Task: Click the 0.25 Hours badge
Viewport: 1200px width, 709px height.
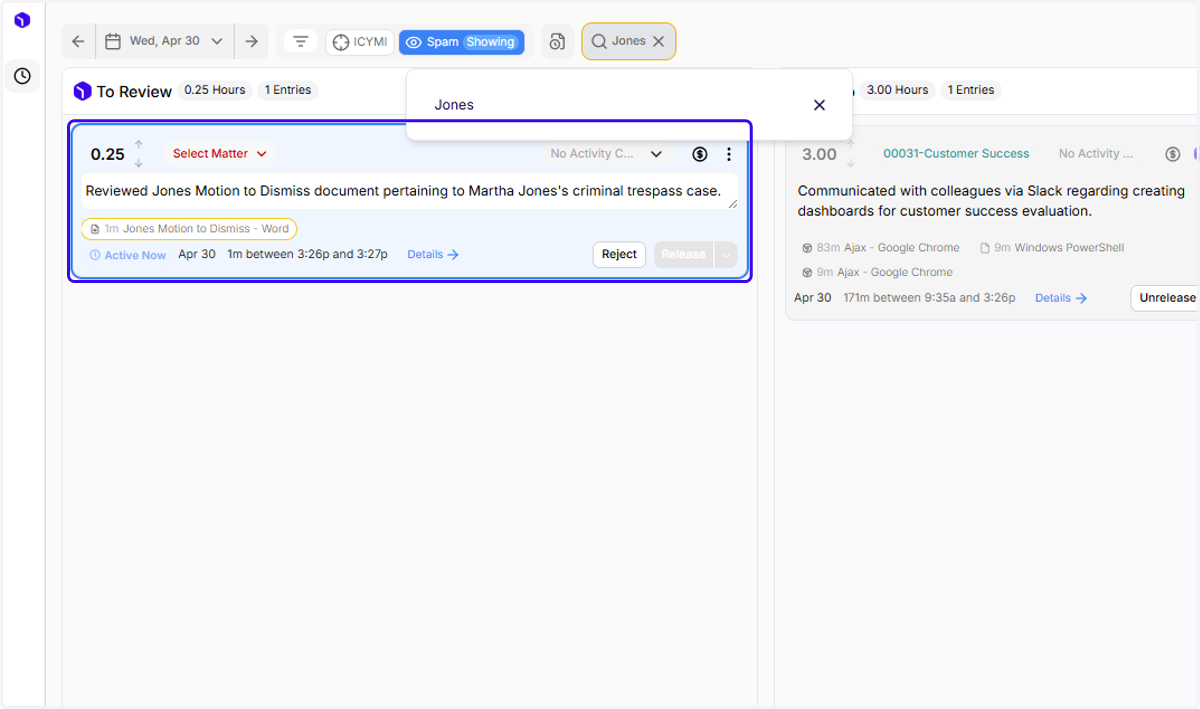Action: point(215,90)
